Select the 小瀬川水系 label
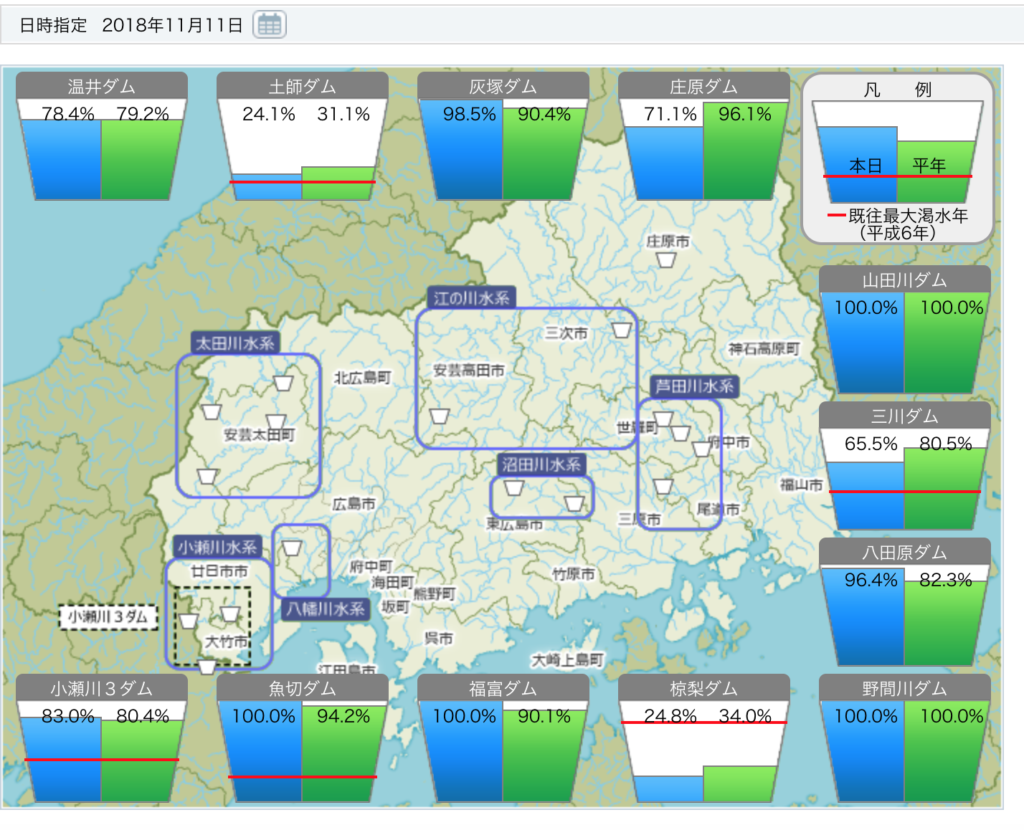Image resolution: width=1024 pixels, height=830 pixels. (218, 547)
